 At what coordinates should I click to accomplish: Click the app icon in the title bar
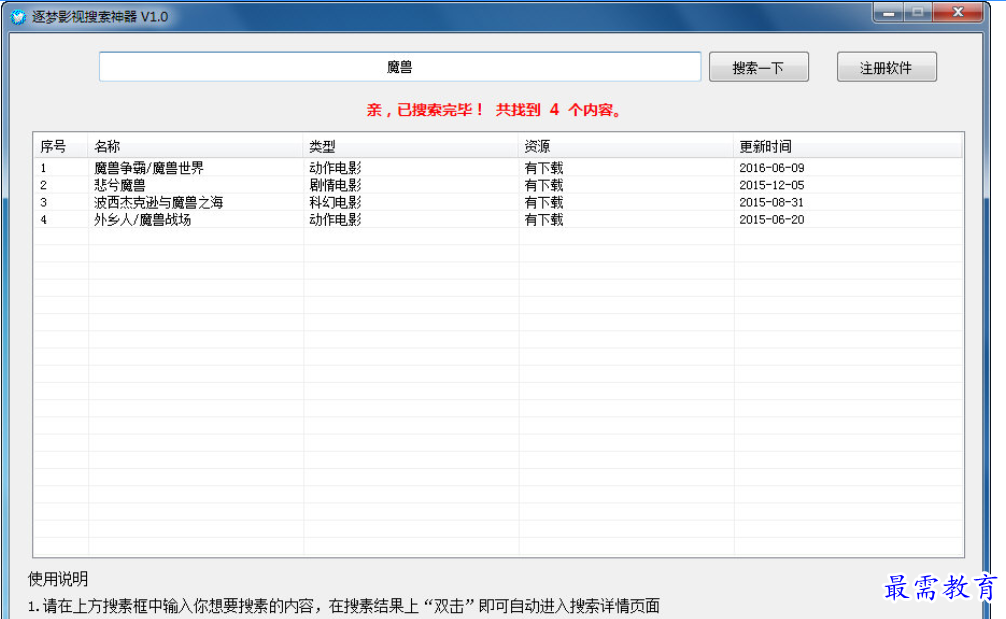point(18,16)
